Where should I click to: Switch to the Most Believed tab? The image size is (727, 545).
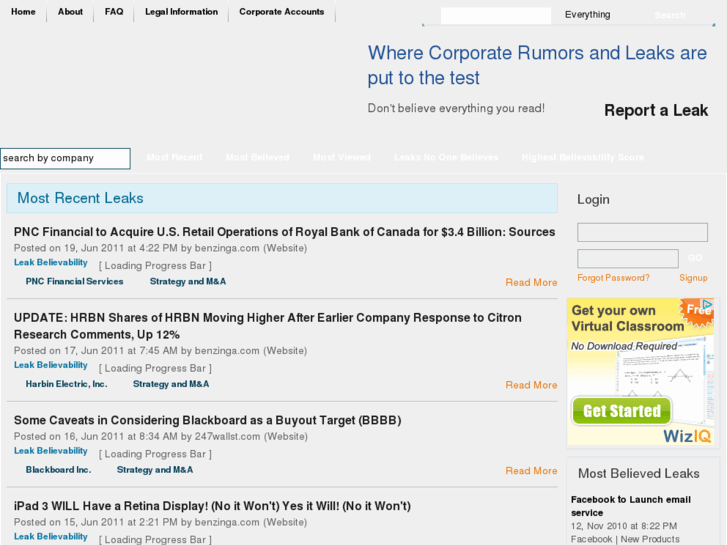point(257,157)
